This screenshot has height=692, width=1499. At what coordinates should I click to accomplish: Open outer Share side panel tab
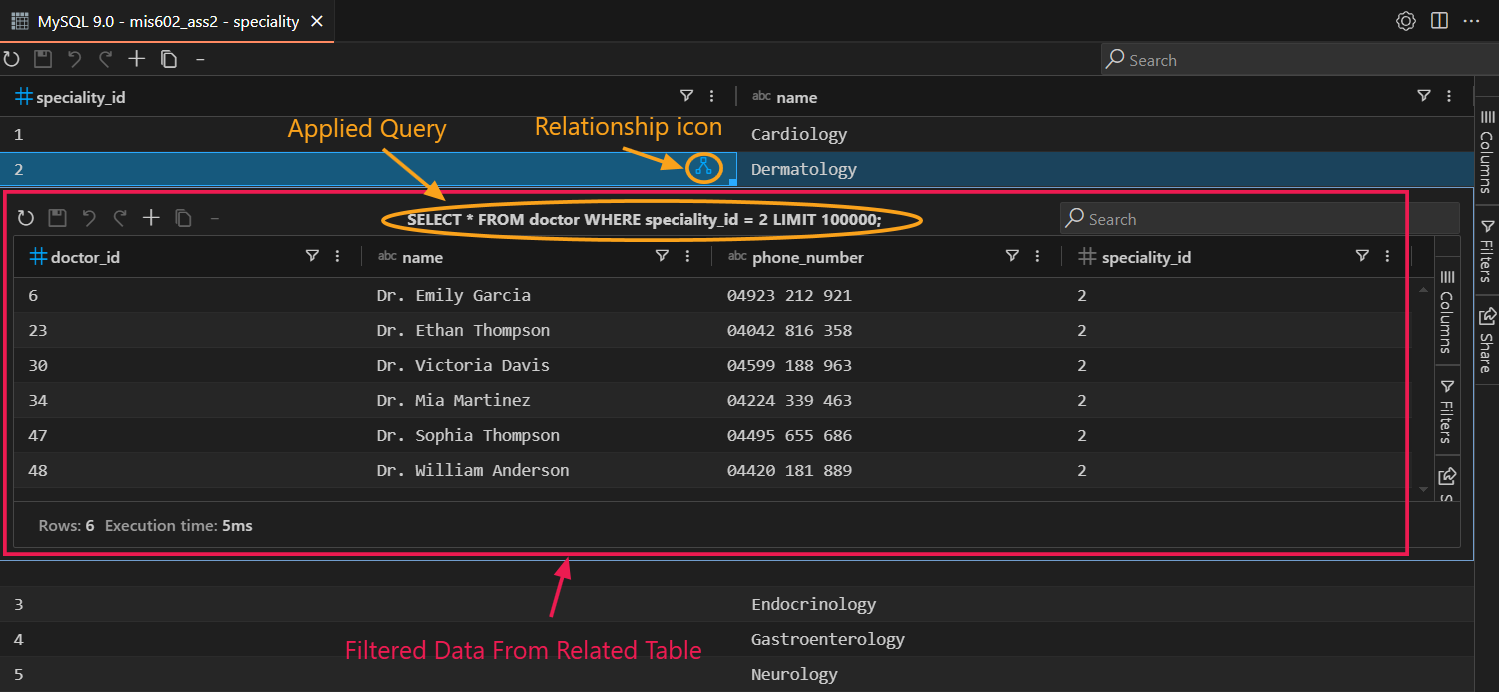click(x=1487, y=340)
